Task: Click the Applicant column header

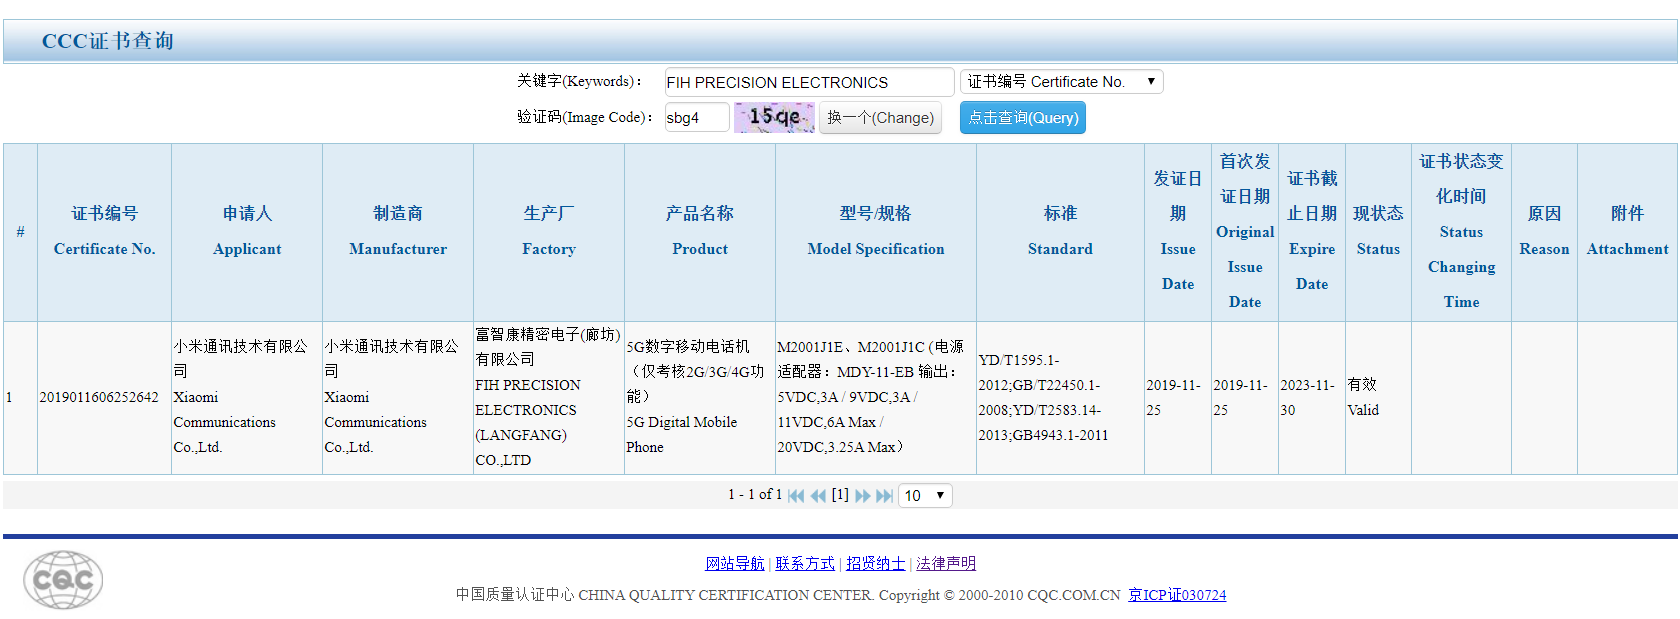Action: click(x=247, y=232)
